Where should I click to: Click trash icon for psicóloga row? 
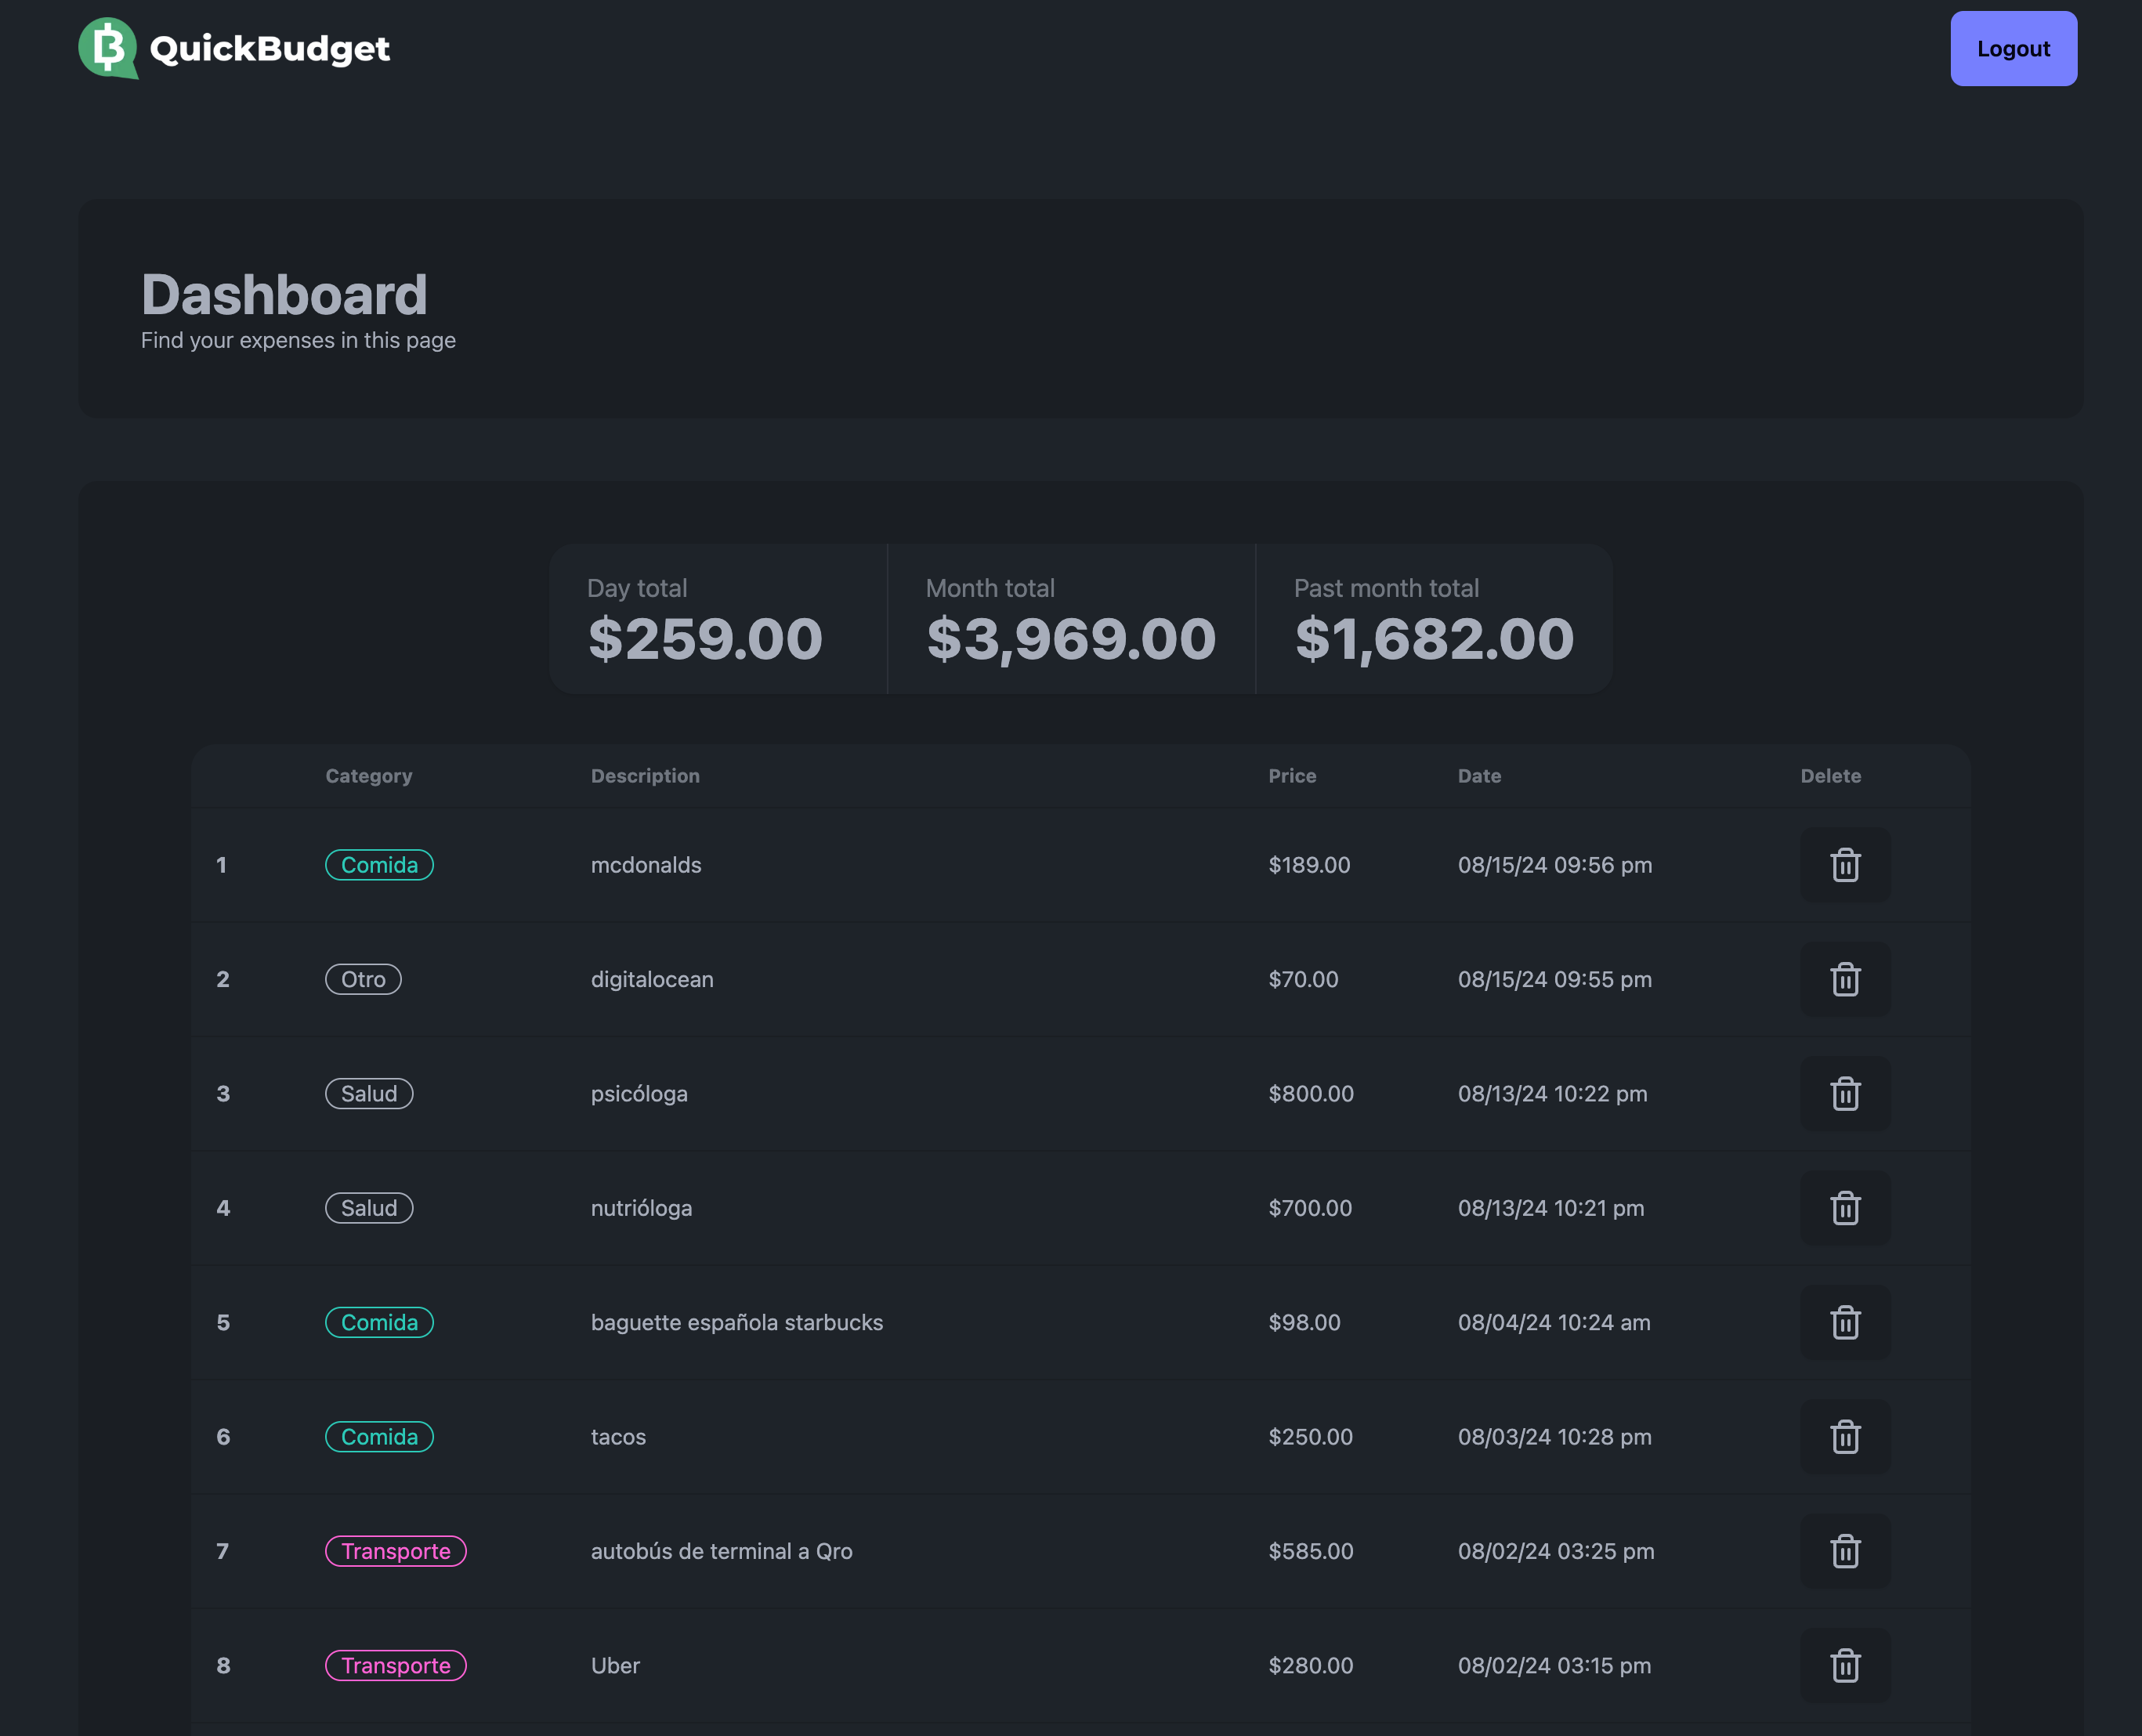pos(1844,1093)
